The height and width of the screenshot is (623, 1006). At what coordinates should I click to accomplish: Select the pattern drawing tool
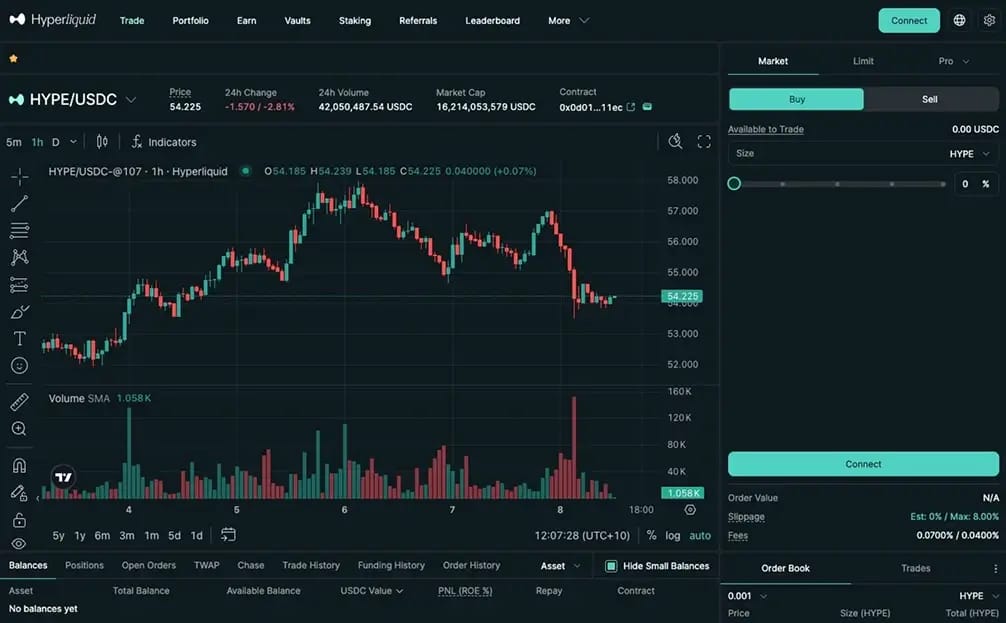19,257
